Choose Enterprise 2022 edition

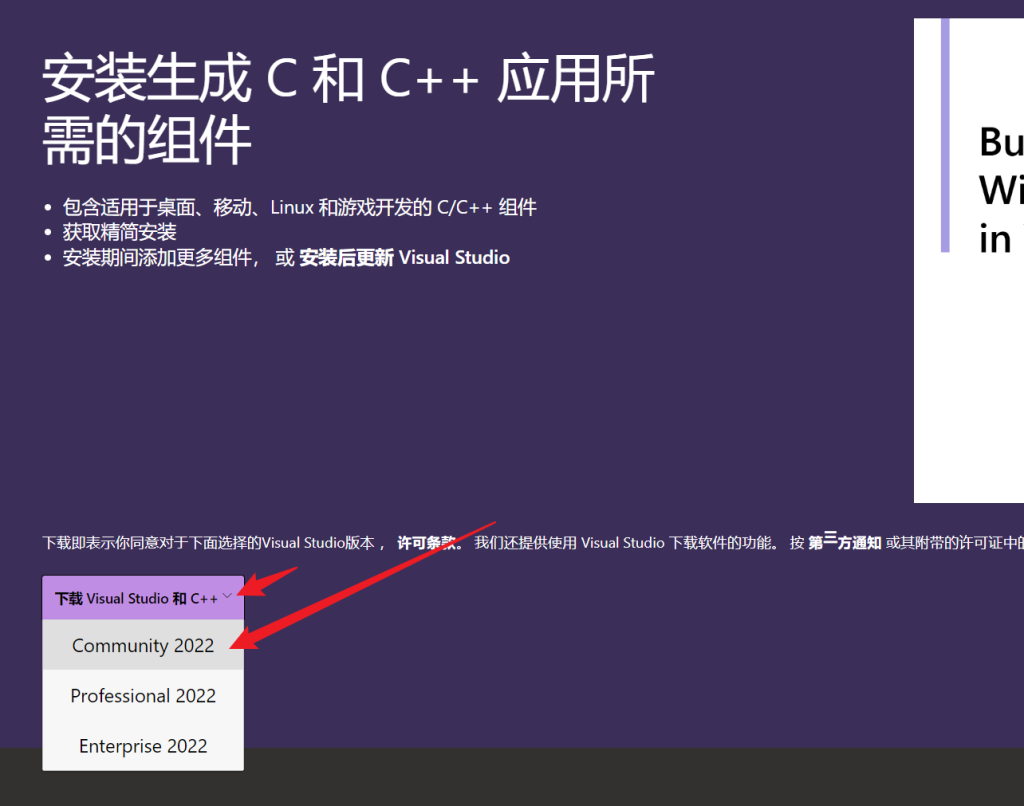(142, 745)
